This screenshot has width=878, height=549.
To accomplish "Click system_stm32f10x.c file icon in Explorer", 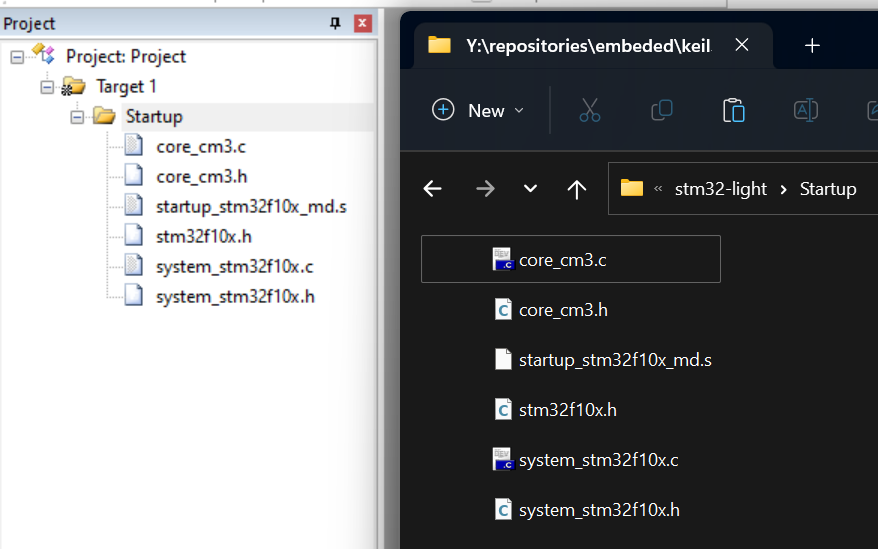I will click(503, 459).
